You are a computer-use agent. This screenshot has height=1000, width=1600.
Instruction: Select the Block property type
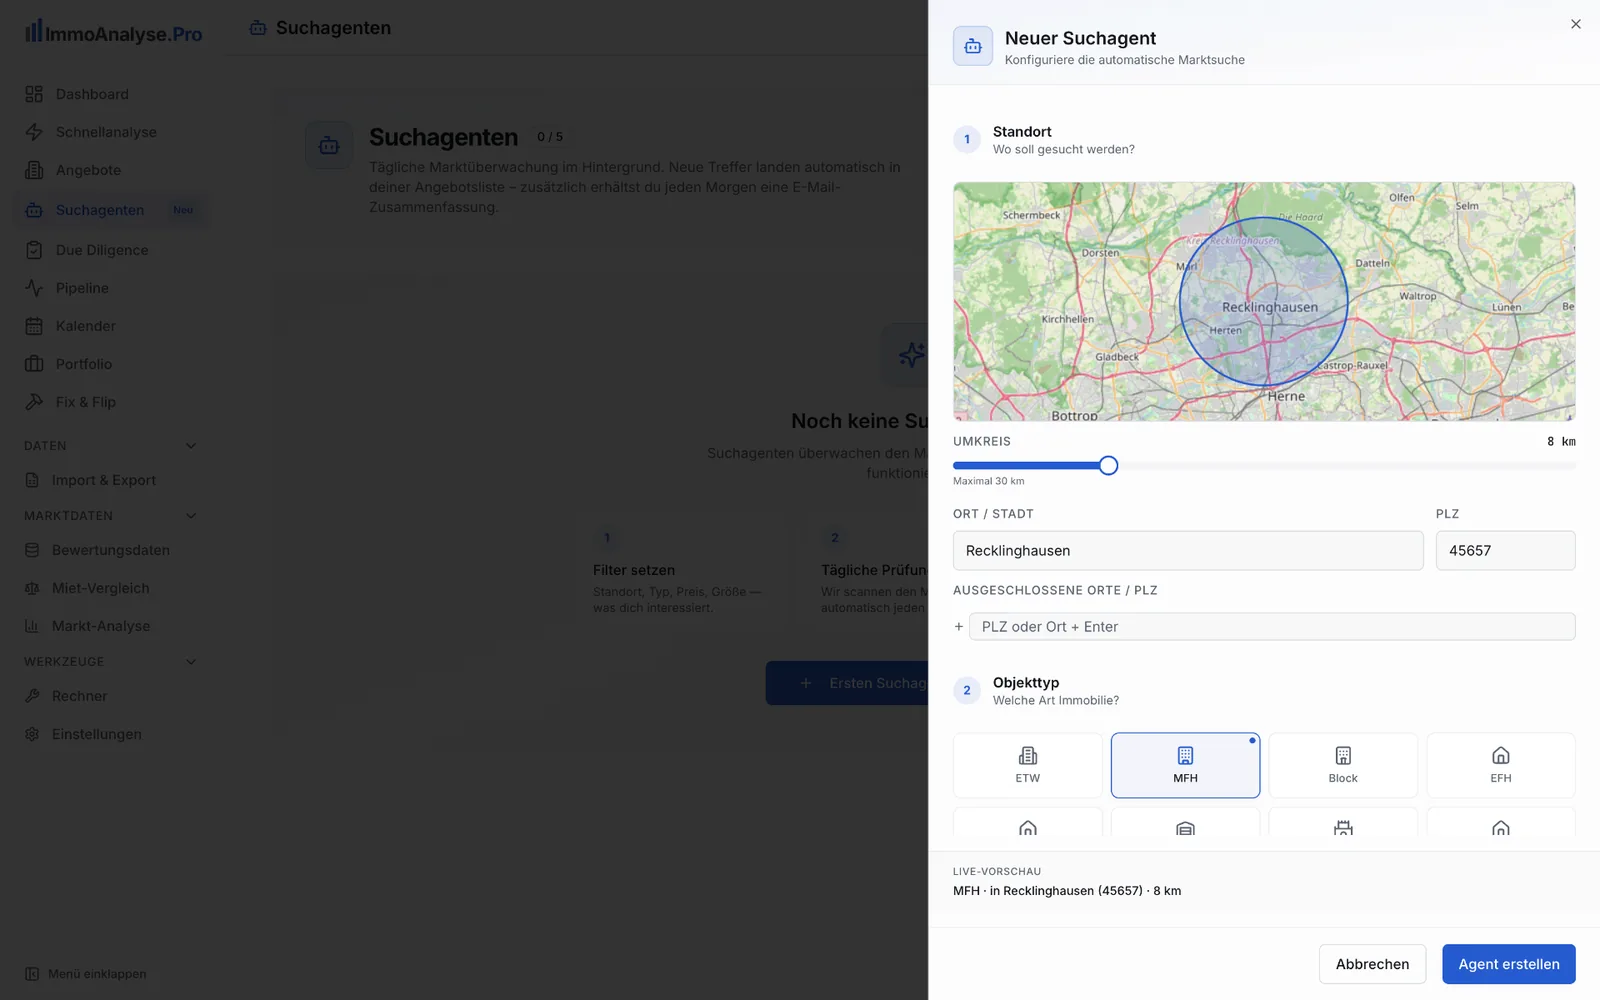(x=1343, y=765)
